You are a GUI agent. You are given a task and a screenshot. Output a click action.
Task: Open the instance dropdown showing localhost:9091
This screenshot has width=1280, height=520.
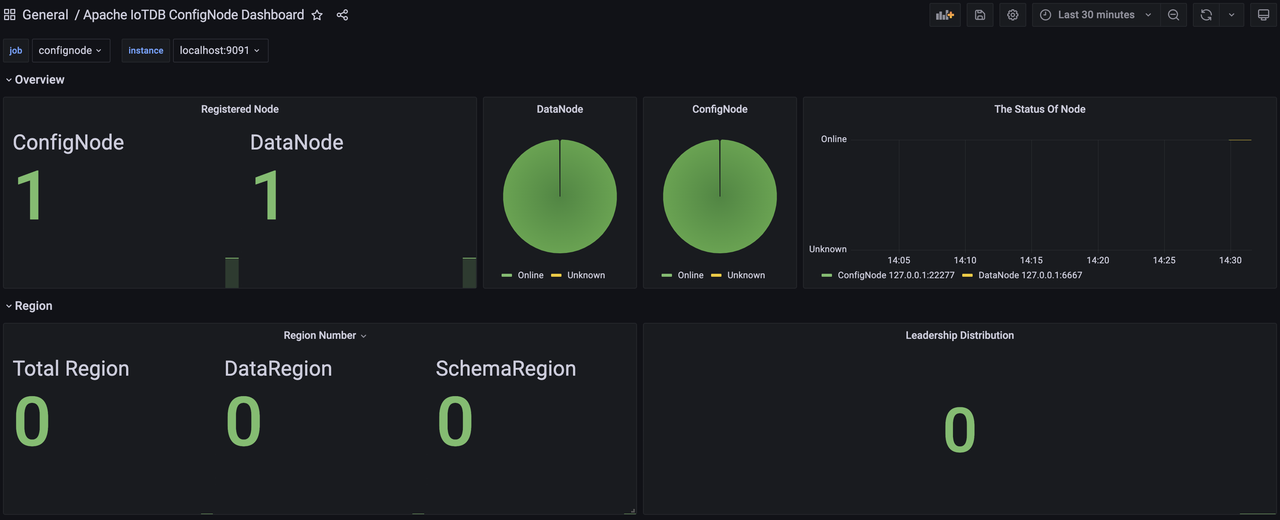point(220,50)
